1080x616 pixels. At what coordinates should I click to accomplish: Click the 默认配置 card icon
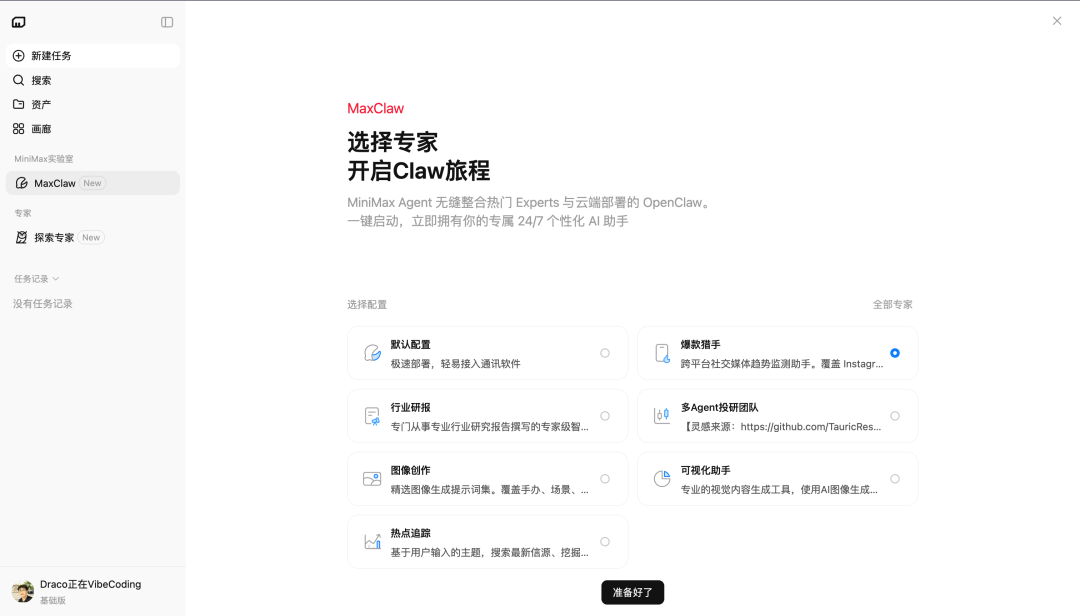(x=372, y=353)
